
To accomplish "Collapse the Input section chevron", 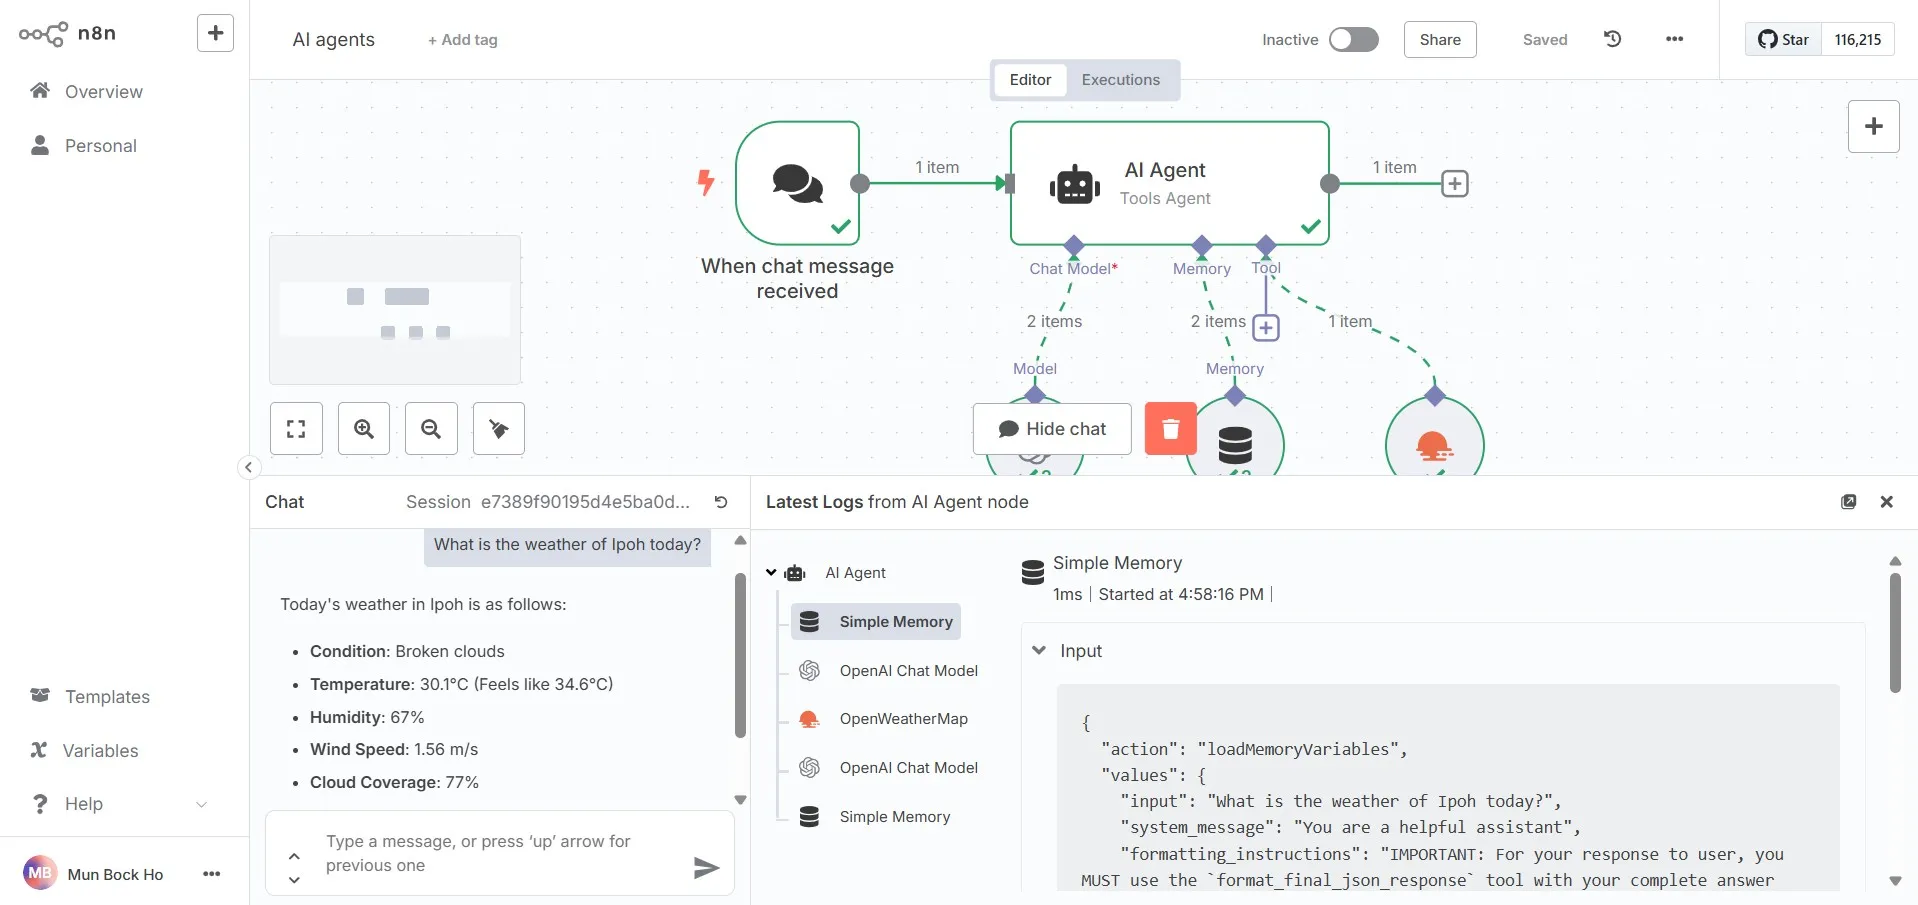I will (1039, 650).
